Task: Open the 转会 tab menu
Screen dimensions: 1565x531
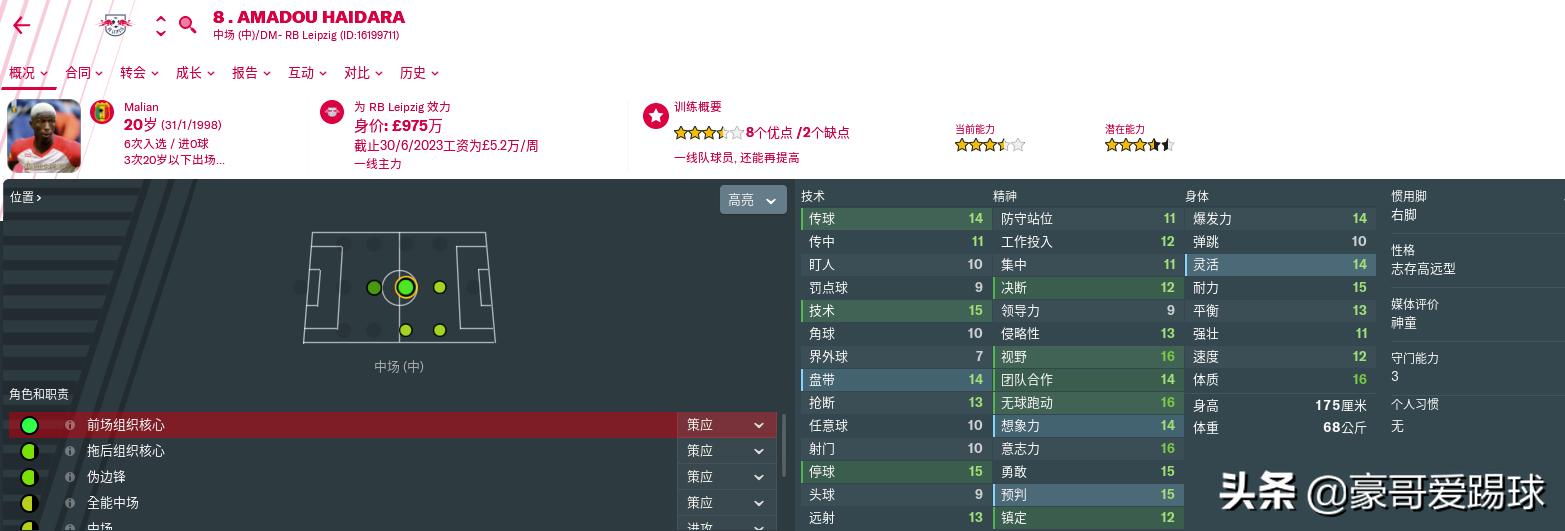Action: pyautogui.click(x=140, y=73)
